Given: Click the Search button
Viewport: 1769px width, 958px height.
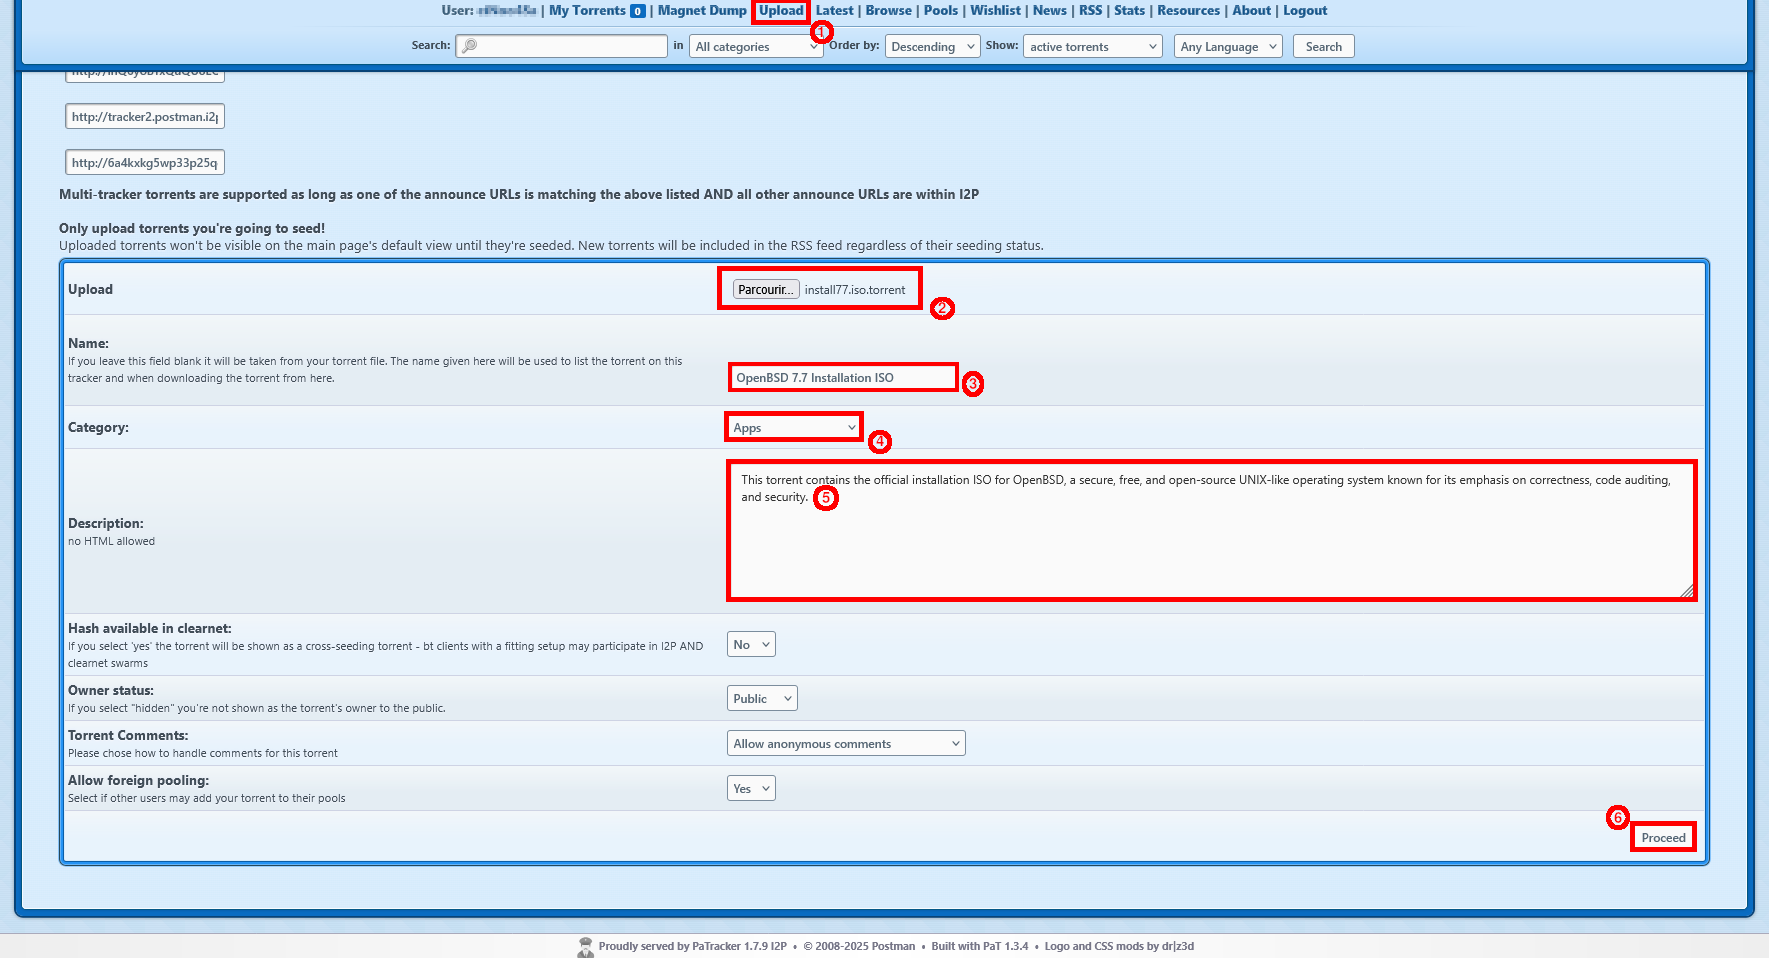Looking at the screenshot, I should click(1323, 46).
